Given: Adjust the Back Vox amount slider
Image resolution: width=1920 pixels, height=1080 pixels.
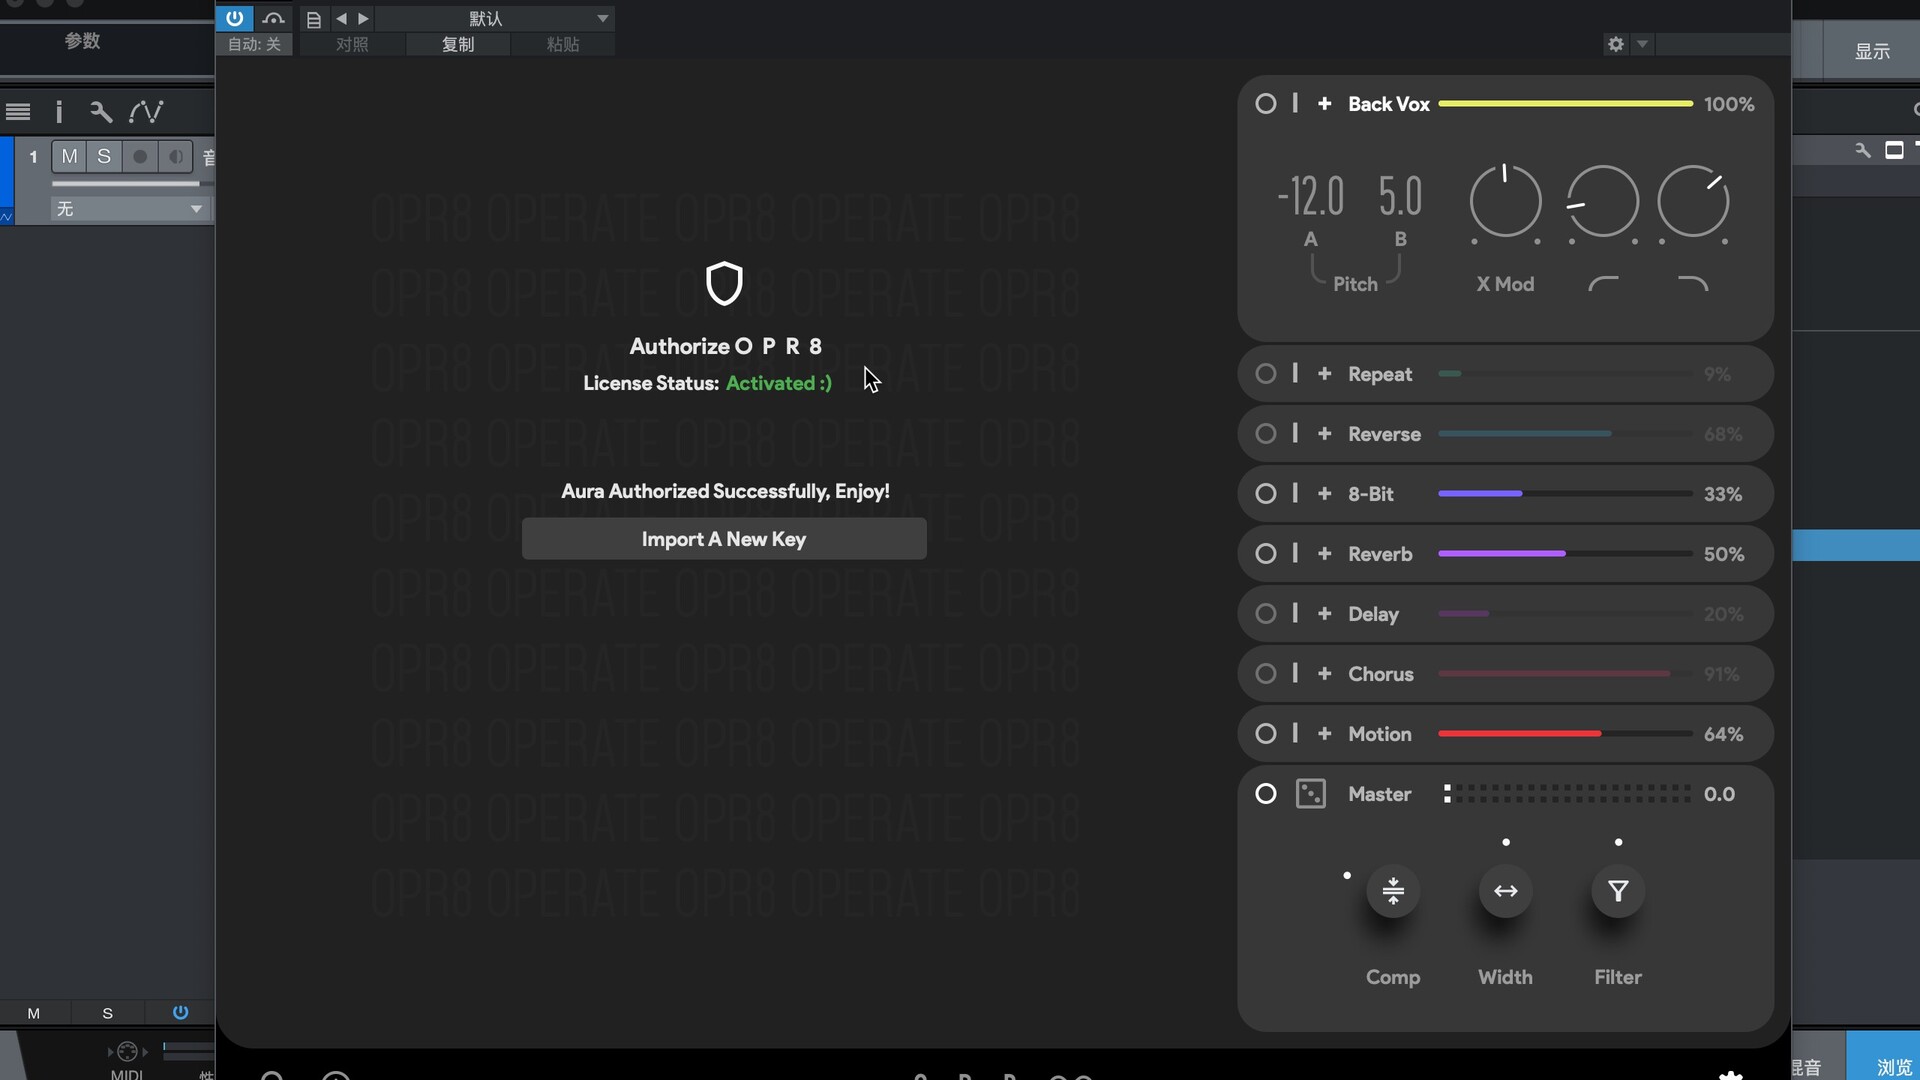Looking at the screenshot, I should click(x=1565, y=104).
